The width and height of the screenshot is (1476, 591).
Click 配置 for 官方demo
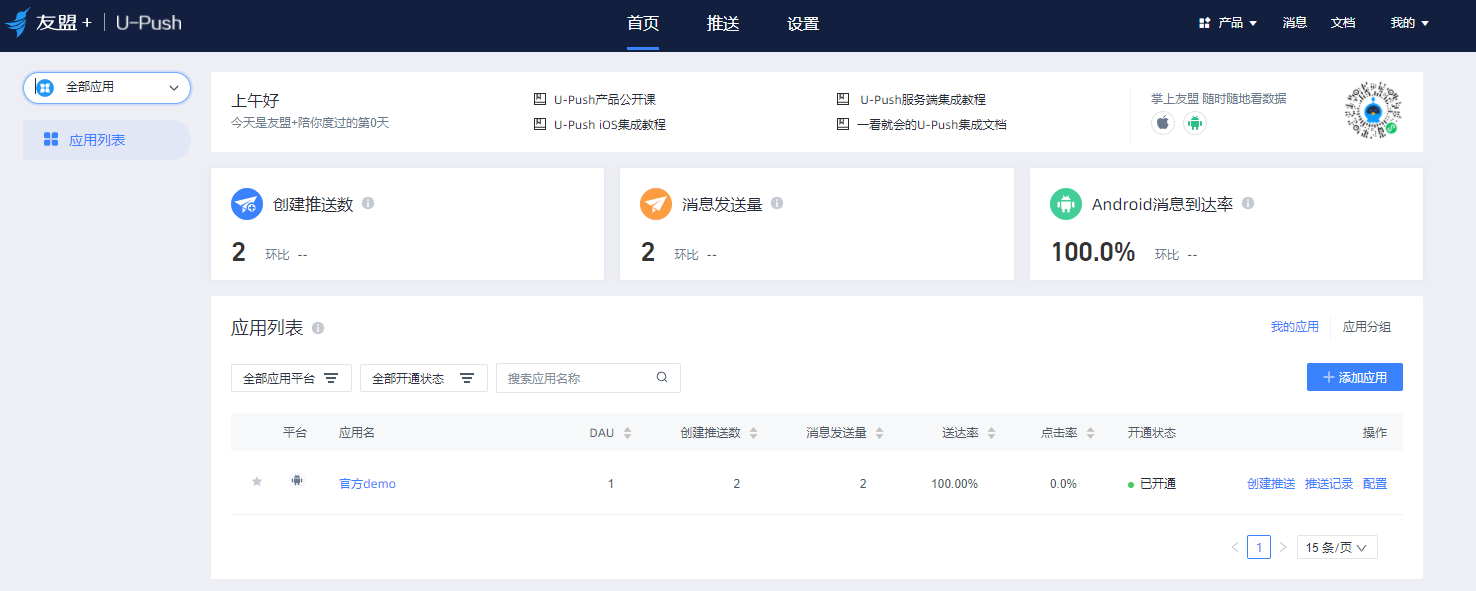coord(1375,484)
